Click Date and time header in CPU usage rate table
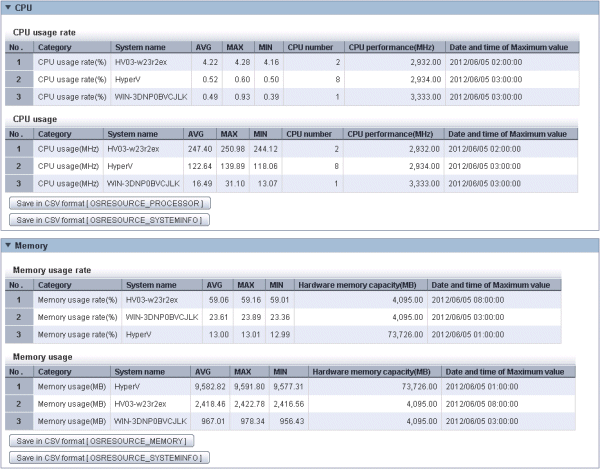 pyautogui.click(x=509, y=47)
